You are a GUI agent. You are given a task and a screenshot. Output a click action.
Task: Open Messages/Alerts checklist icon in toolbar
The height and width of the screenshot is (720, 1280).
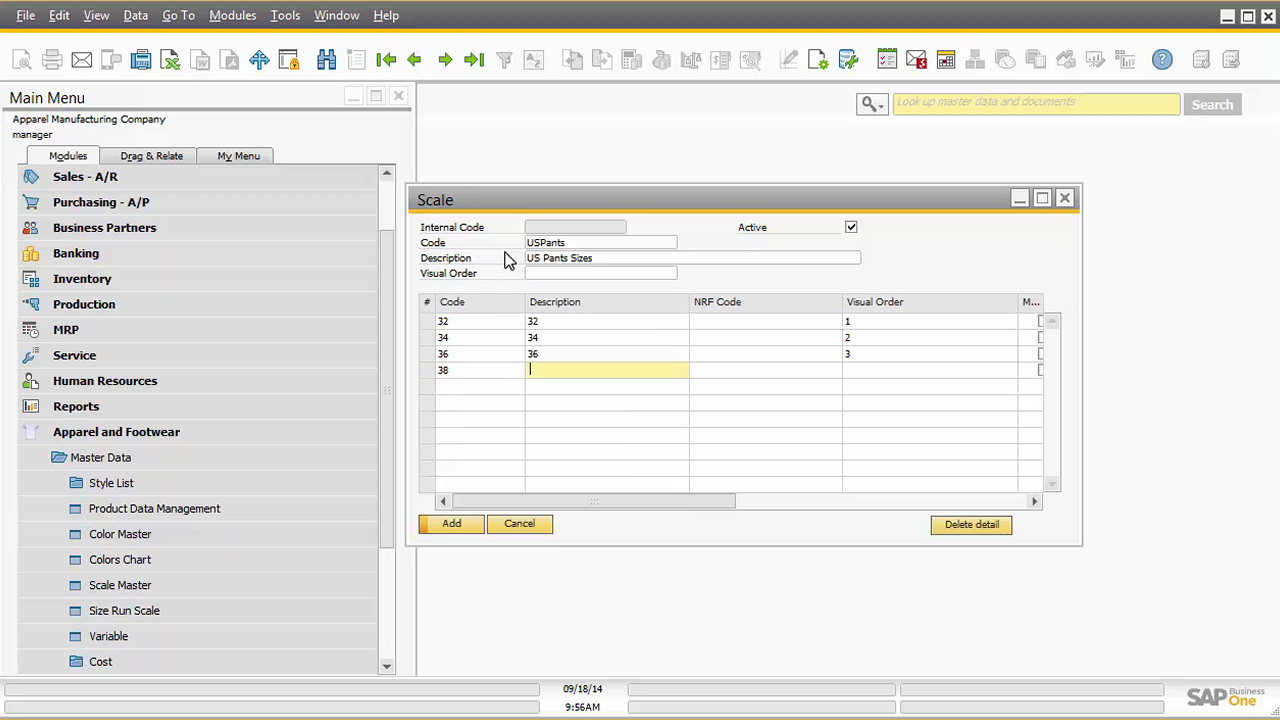pyautogui.click(x=887, y=60)
